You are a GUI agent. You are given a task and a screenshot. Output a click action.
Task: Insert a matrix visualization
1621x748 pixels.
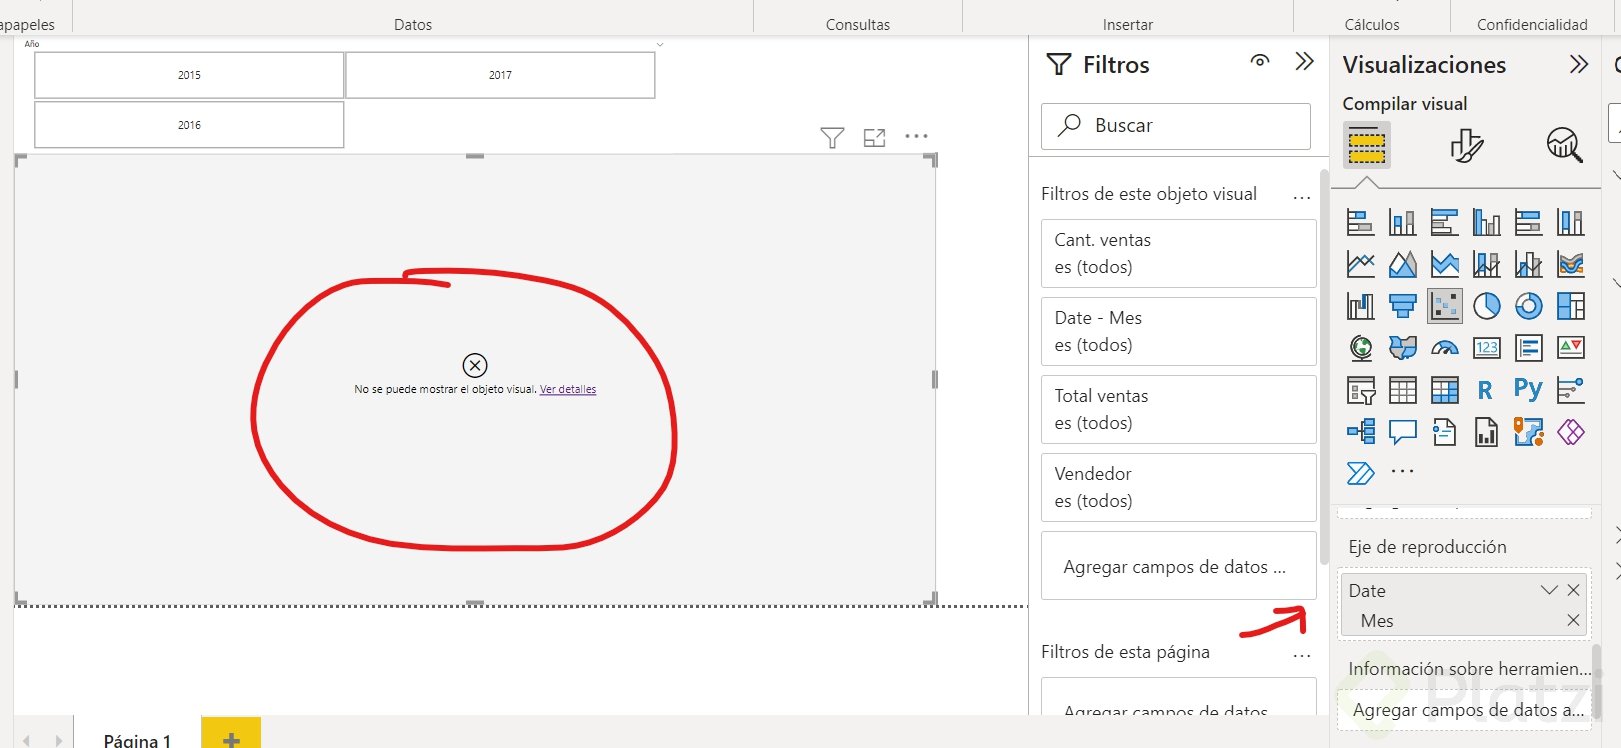click(1444, 390)
